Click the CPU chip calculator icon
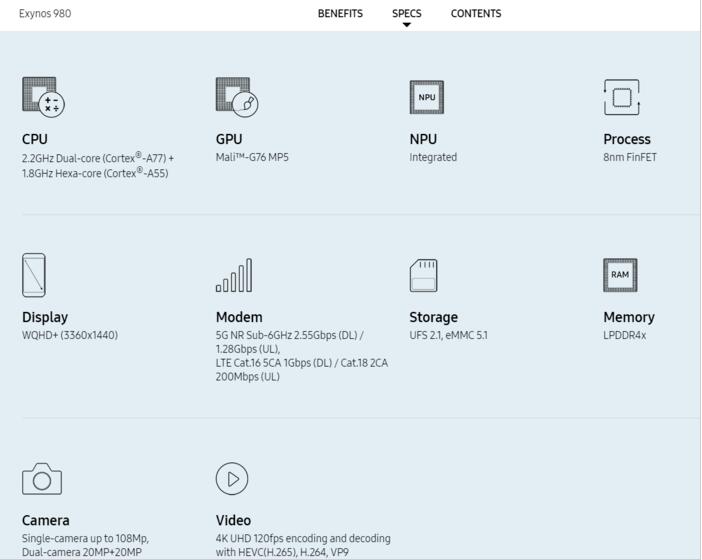The height and width of the screenshot is (560, 702). tap(43, 96)
